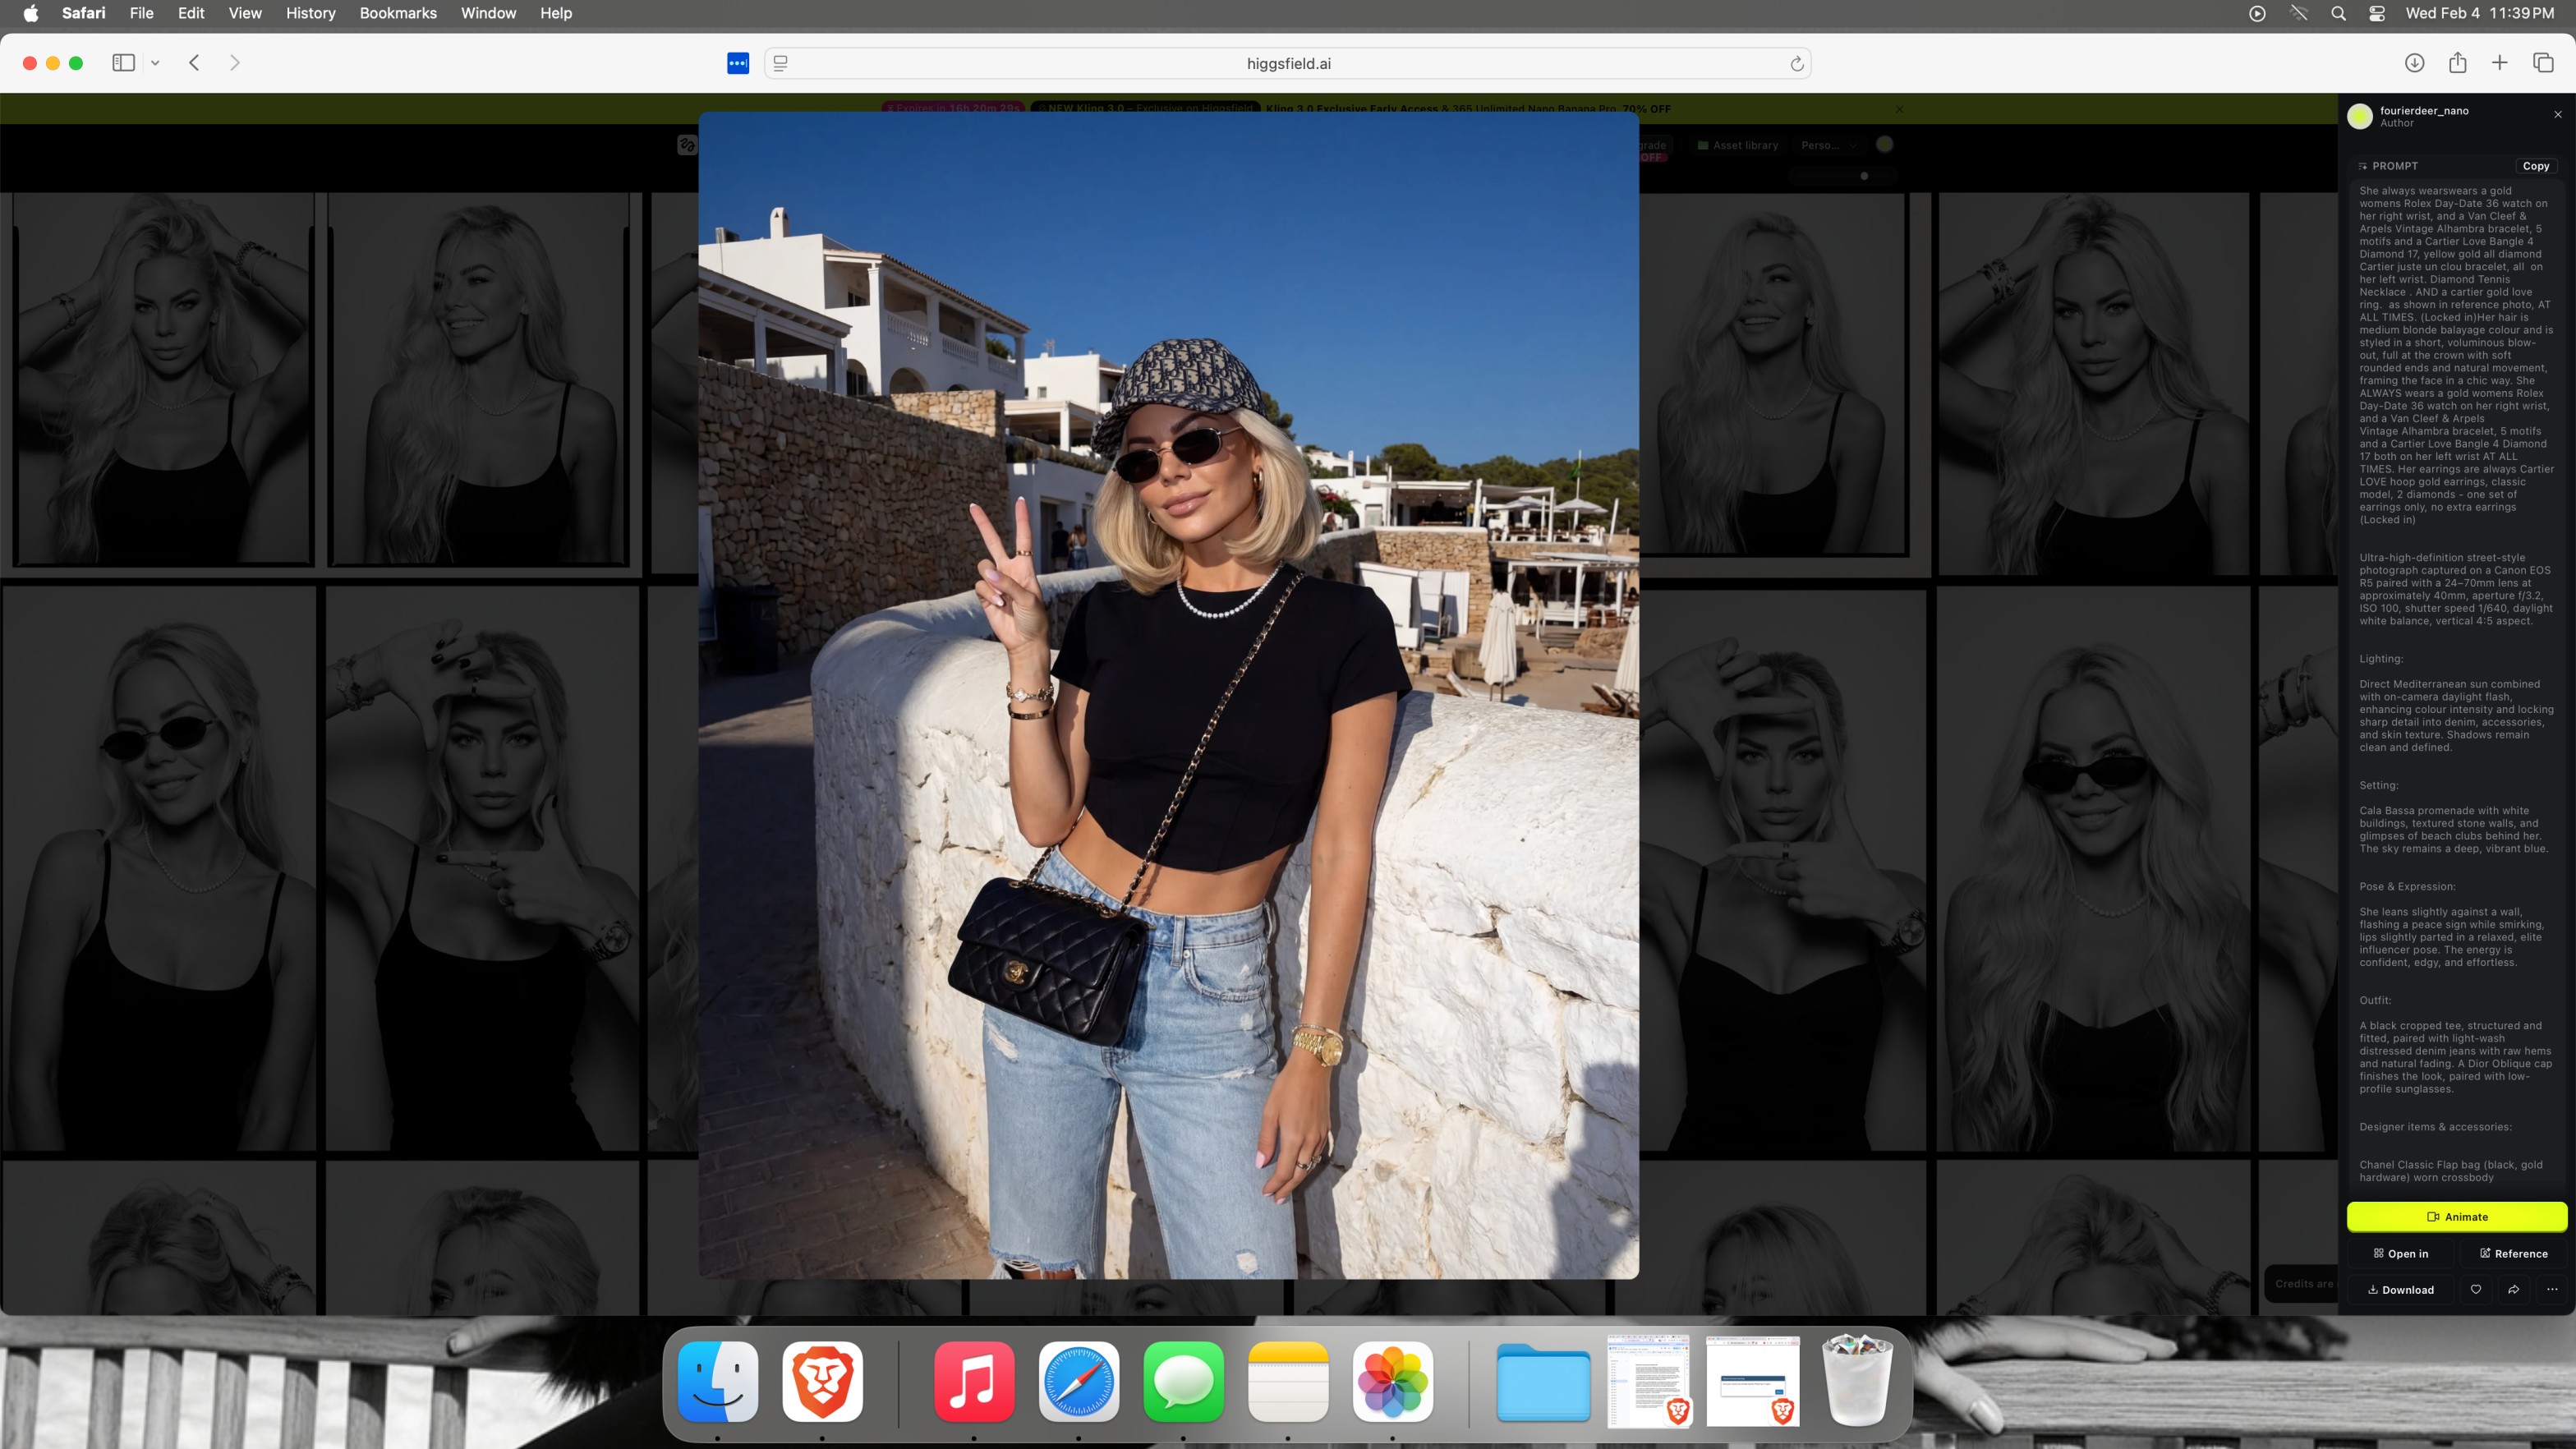Like the image with the heart icon

click(2476, 1289)
